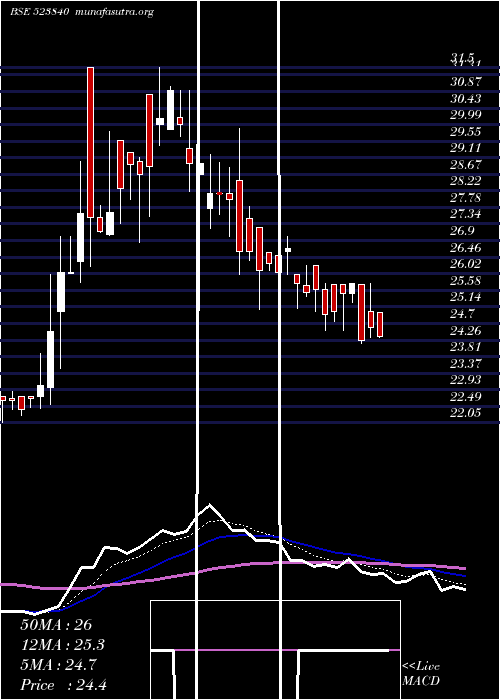The height and width of the screenshot is (700, 500).
Task: Click the 29.55 price axis label
Action: (x=466, y=131)
